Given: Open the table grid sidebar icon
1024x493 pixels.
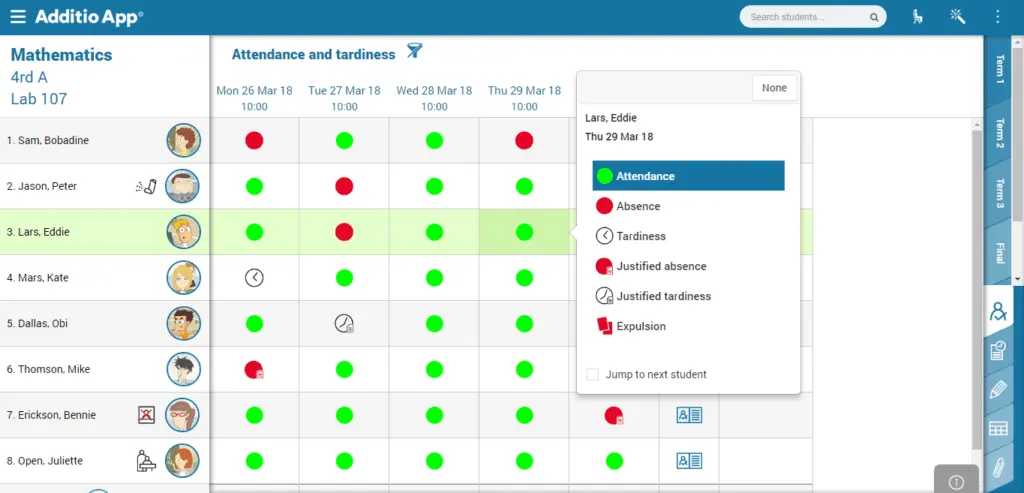Looking at the screenshot, I should pos(998,429).
